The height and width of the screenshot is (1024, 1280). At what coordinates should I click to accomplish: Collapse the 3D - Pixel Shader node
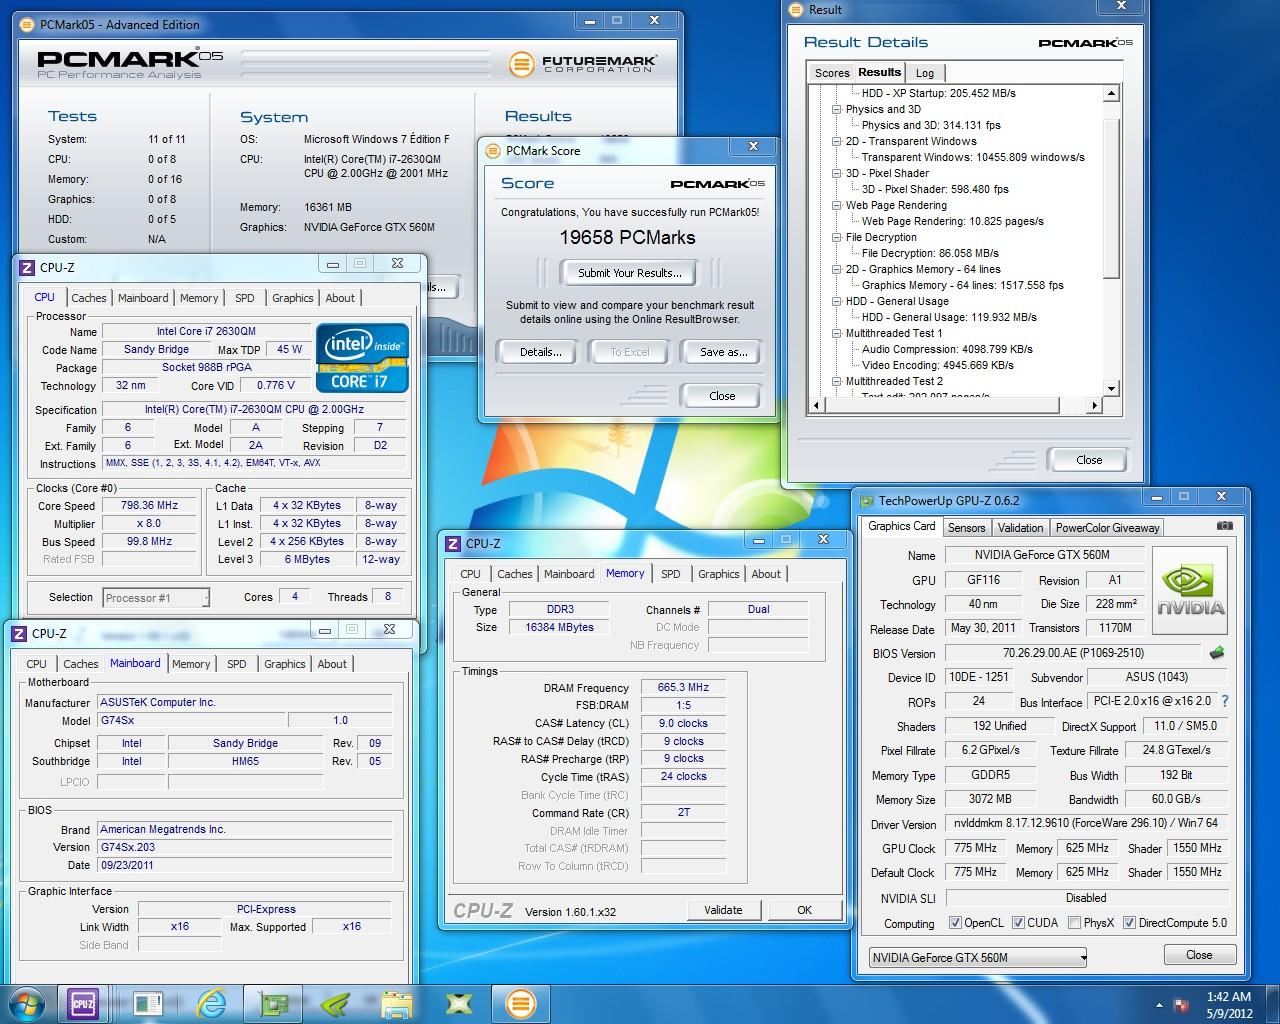click(837, 173)
